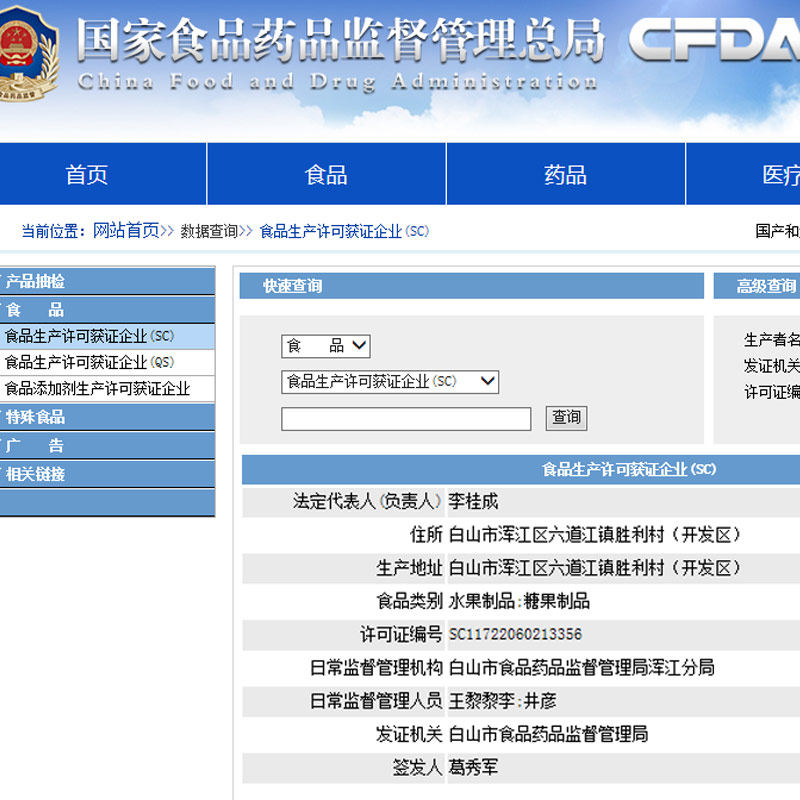Viewport: 800px width, 800px height.
Task: Select sidebar item 食品生产许可获证企业(SC)
Action: coord(107,336)
